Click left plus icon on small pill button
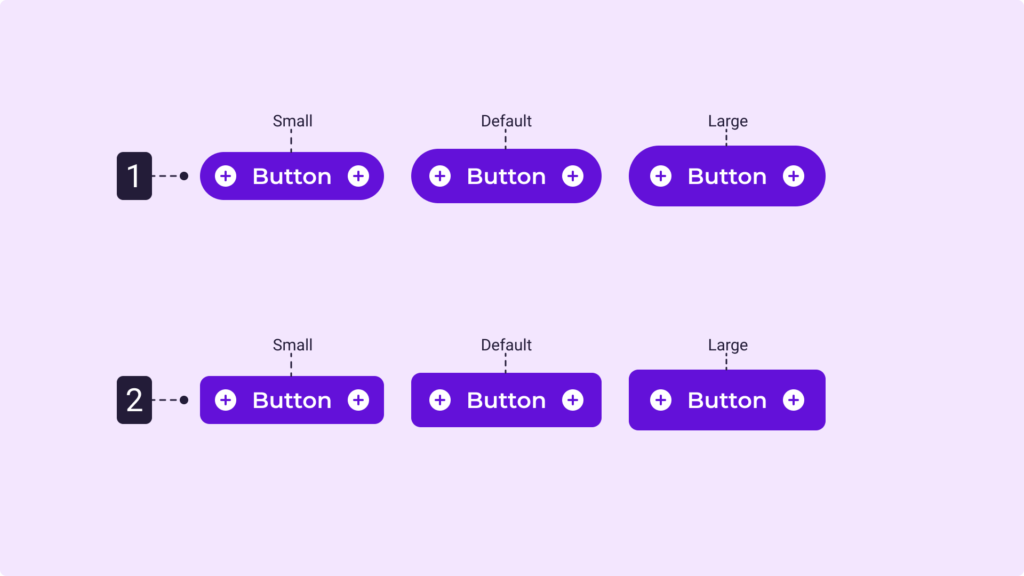 [226, 176]
